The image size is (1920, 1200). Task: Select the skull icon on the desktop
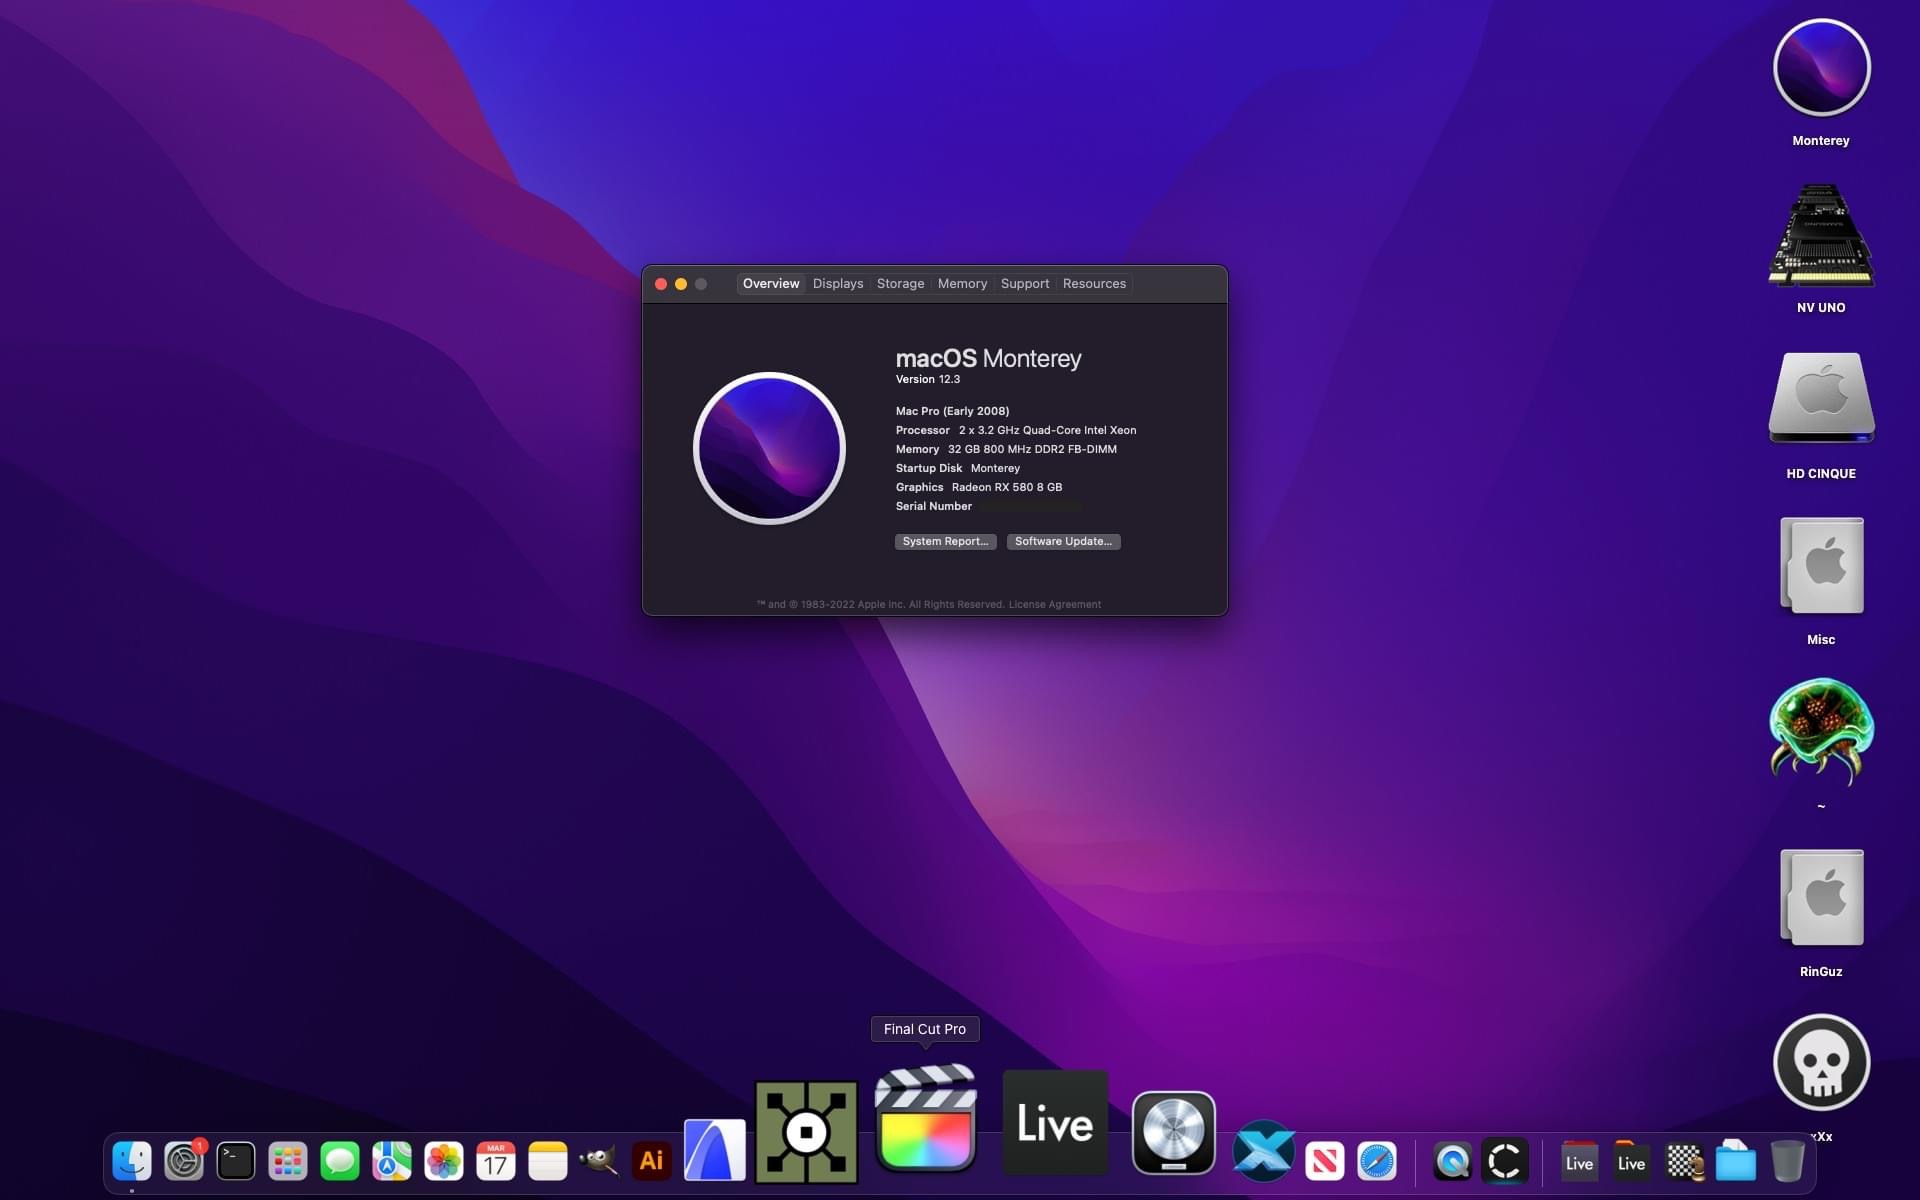point(1821,1063)
